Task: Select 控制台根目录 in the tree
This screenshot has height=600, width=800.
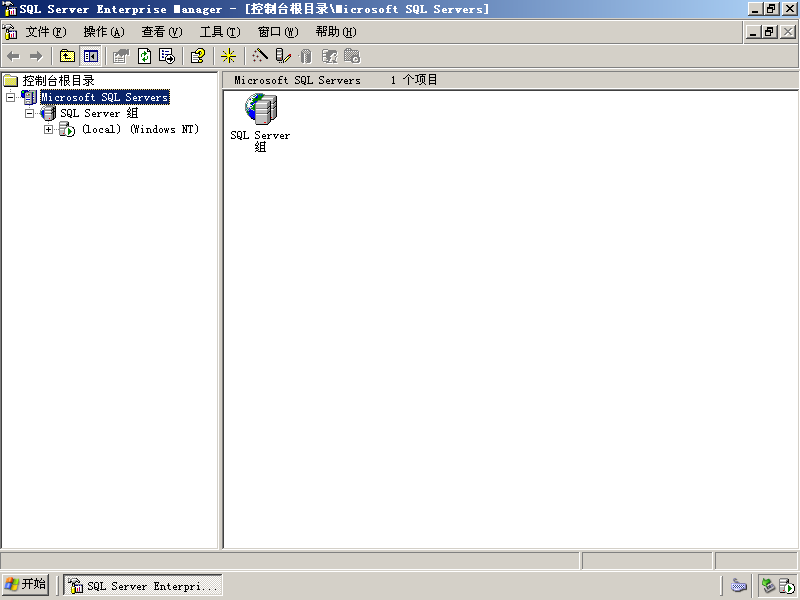Action: (x=58, y=81)
